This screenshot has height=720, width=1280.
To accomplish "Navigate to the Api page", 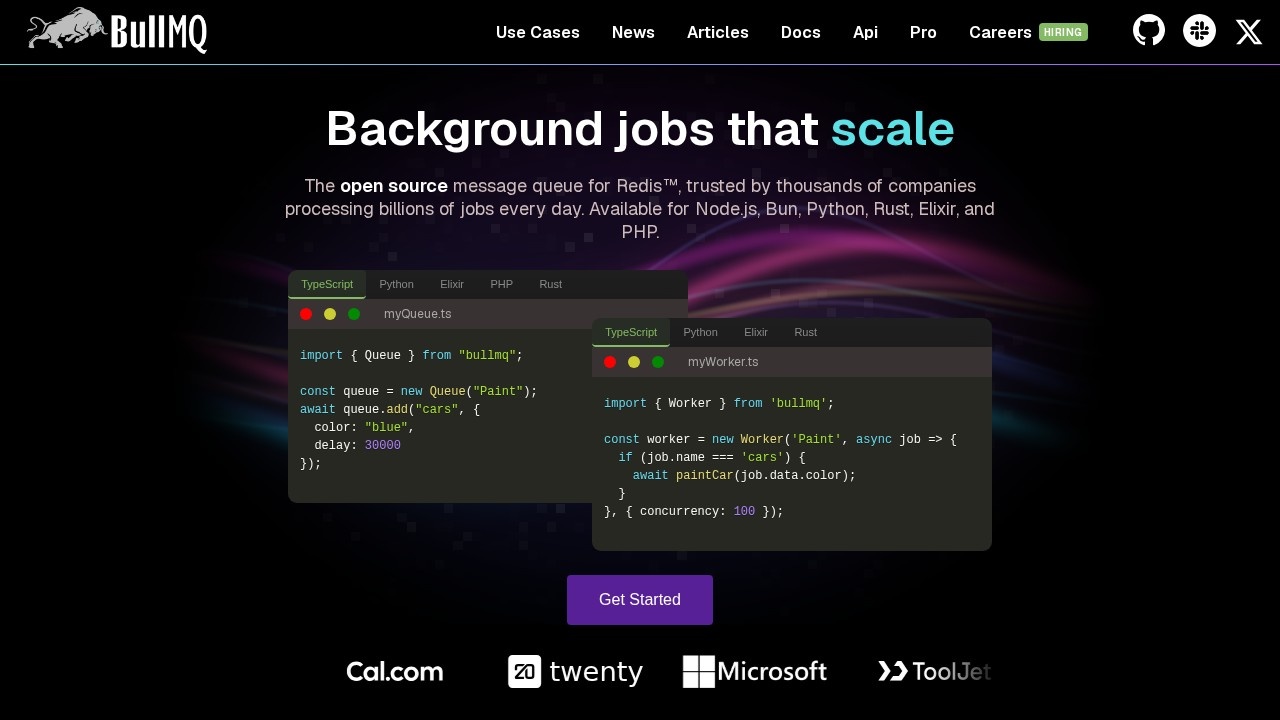I will (x=865, y=32).
